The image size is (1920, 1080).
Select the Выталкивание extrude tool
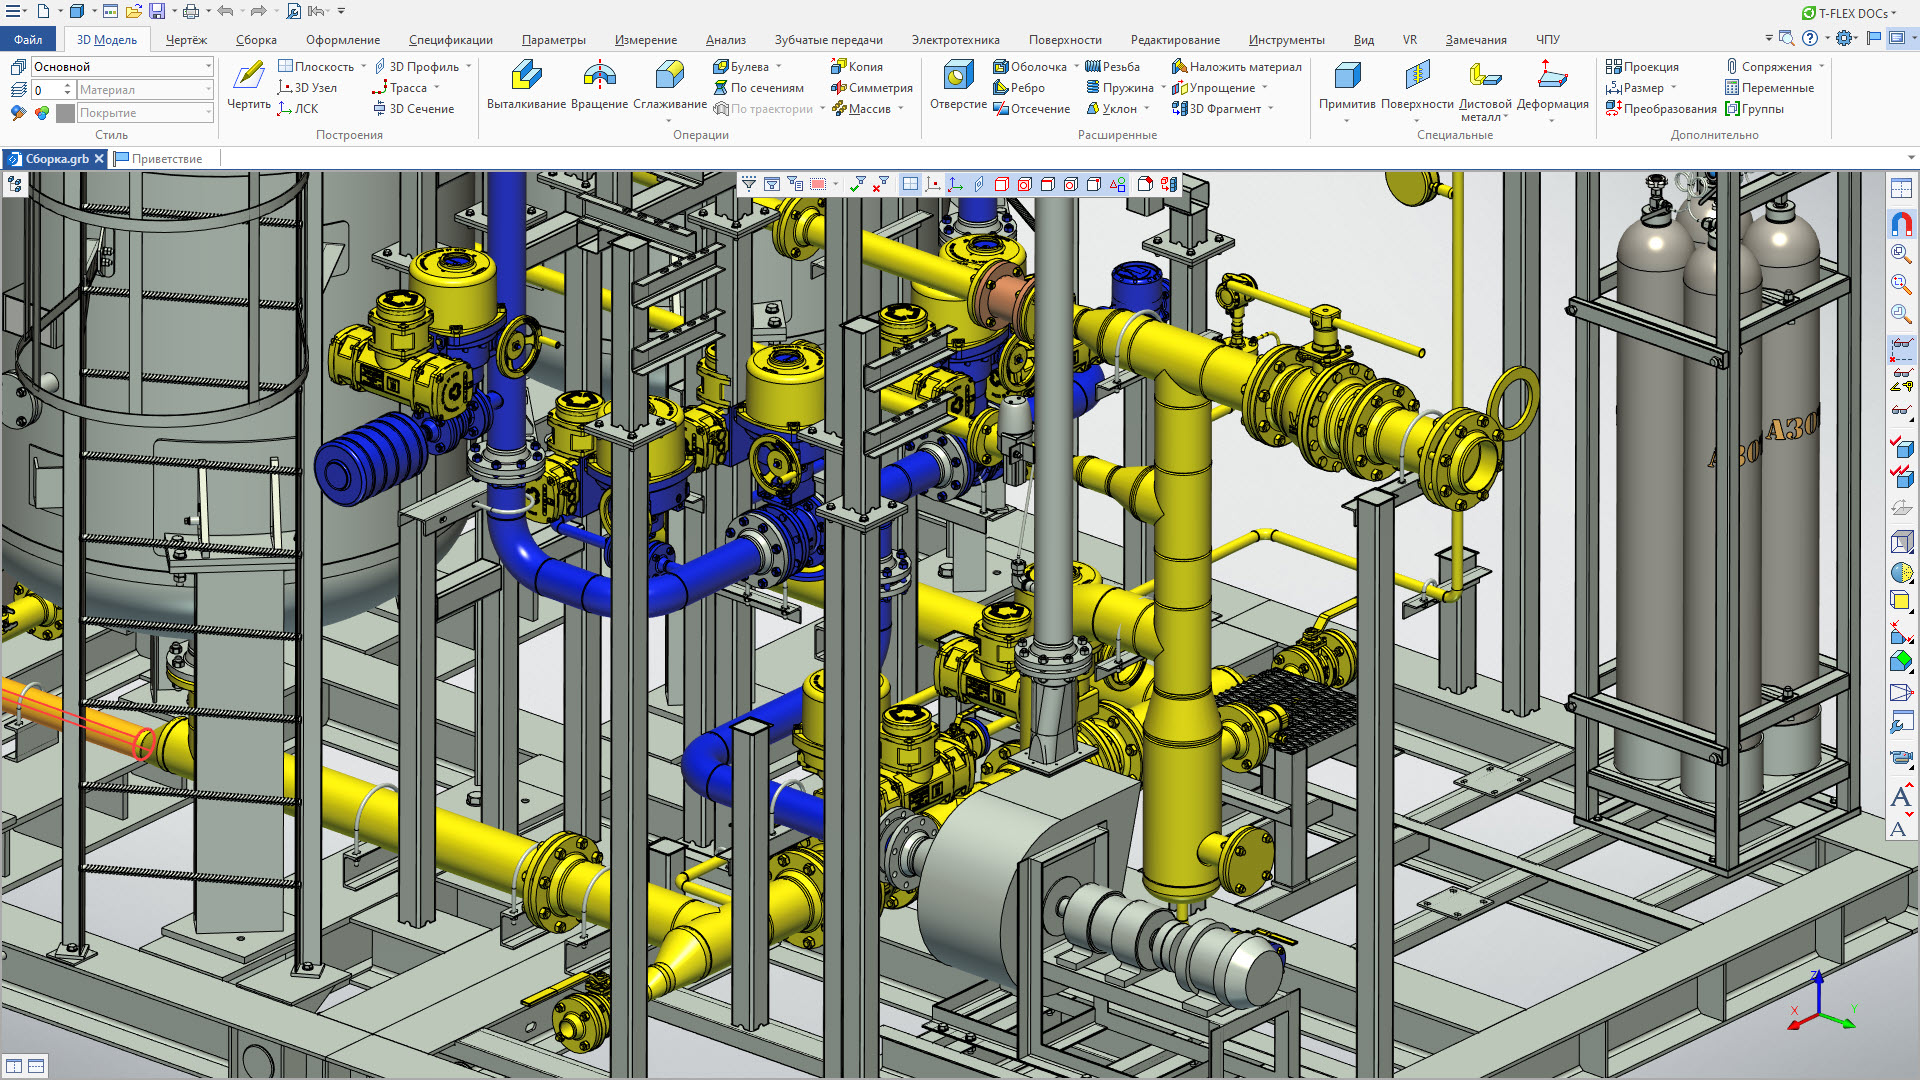point(526,84)
